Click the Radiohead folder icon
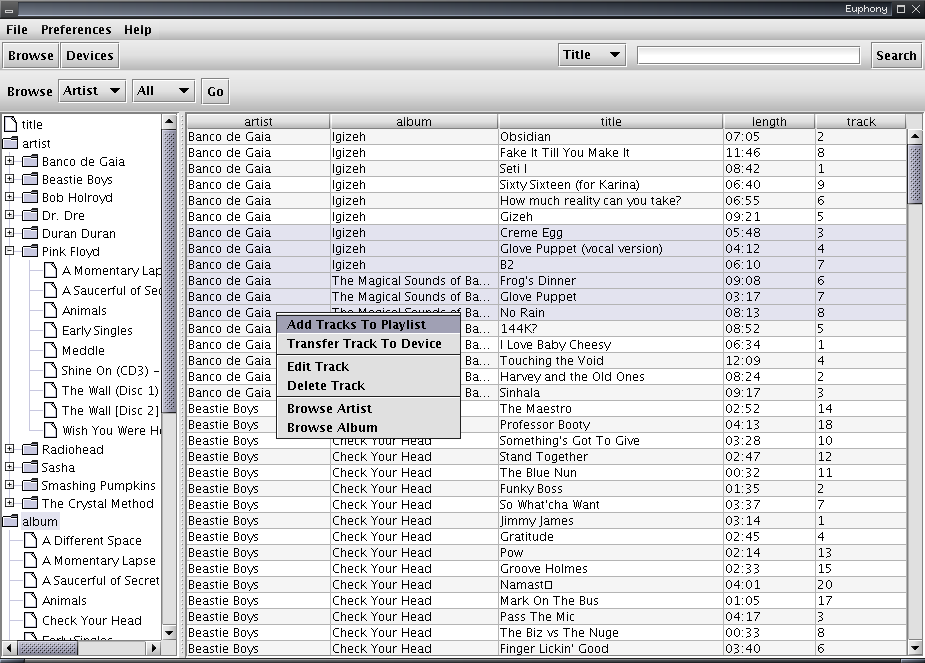Image resolution: width=925 pixels, height=663 pixels. tap(30, 449)
